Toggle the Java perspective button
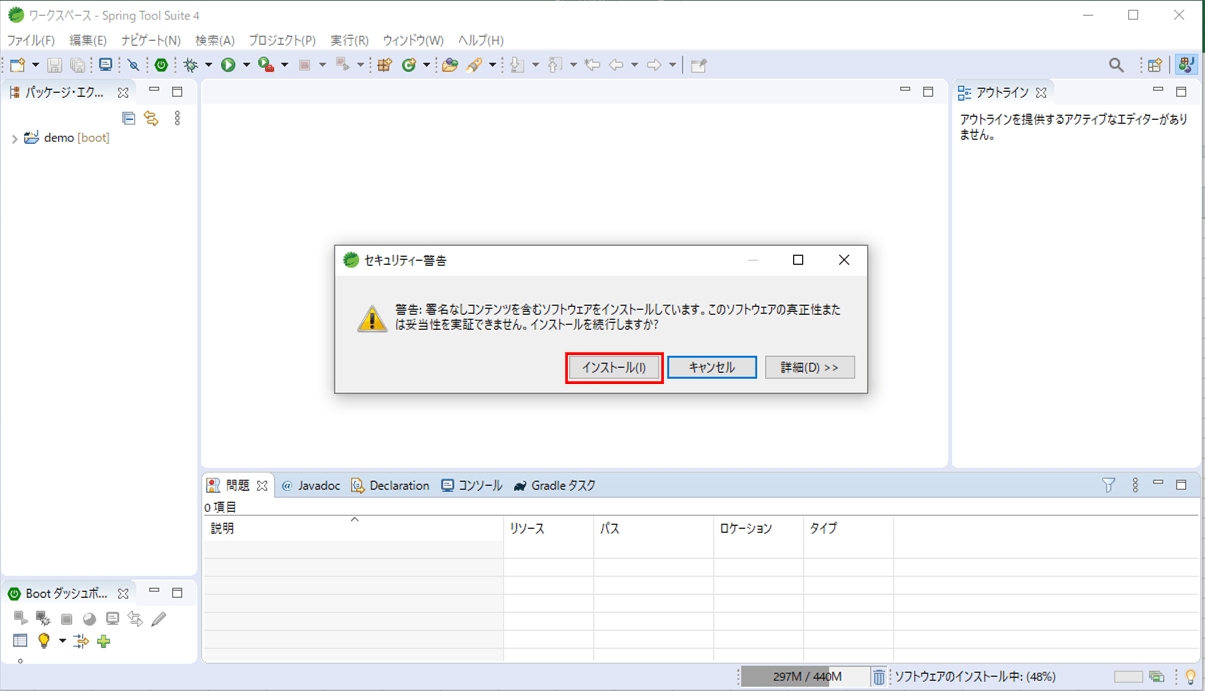The image size is (1205, 691). pos(1186,65)
